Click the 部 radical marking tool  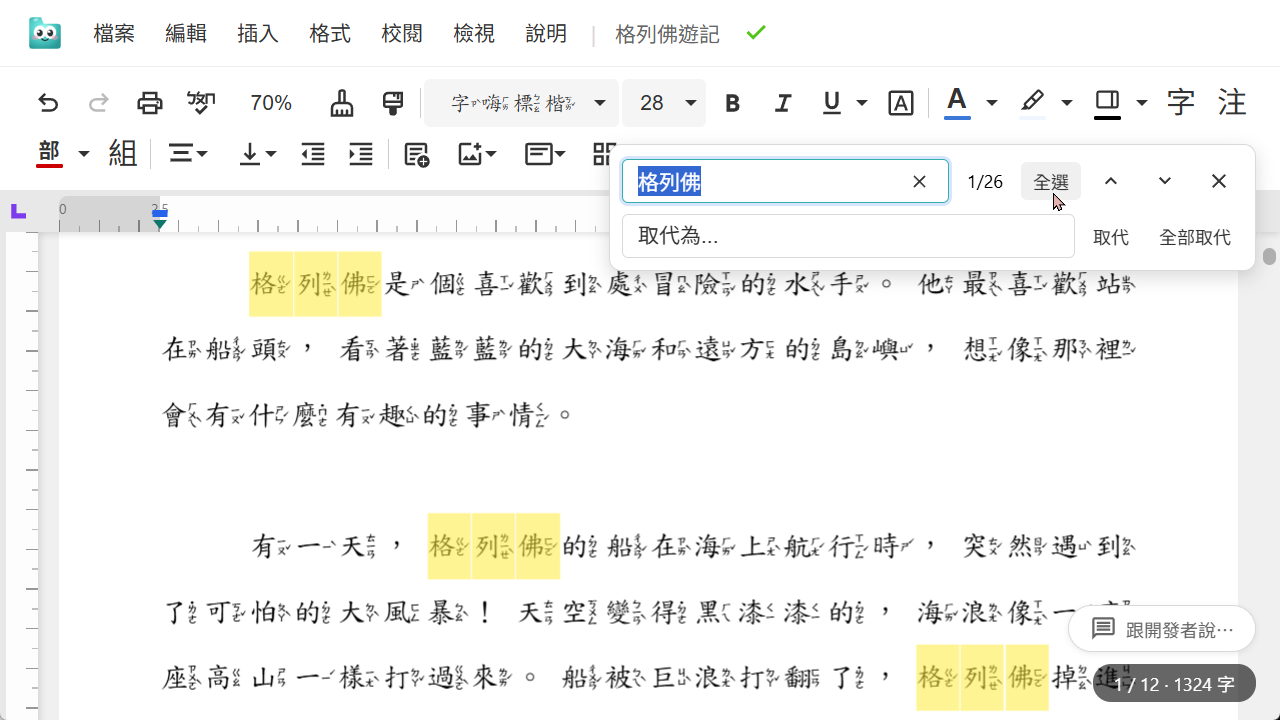[49, 154]
